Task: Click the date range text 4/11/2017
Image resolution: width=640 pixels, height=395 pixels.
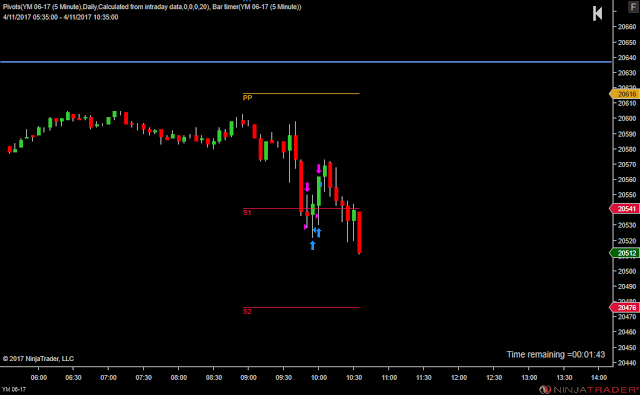Action: [x=60, y=17]
